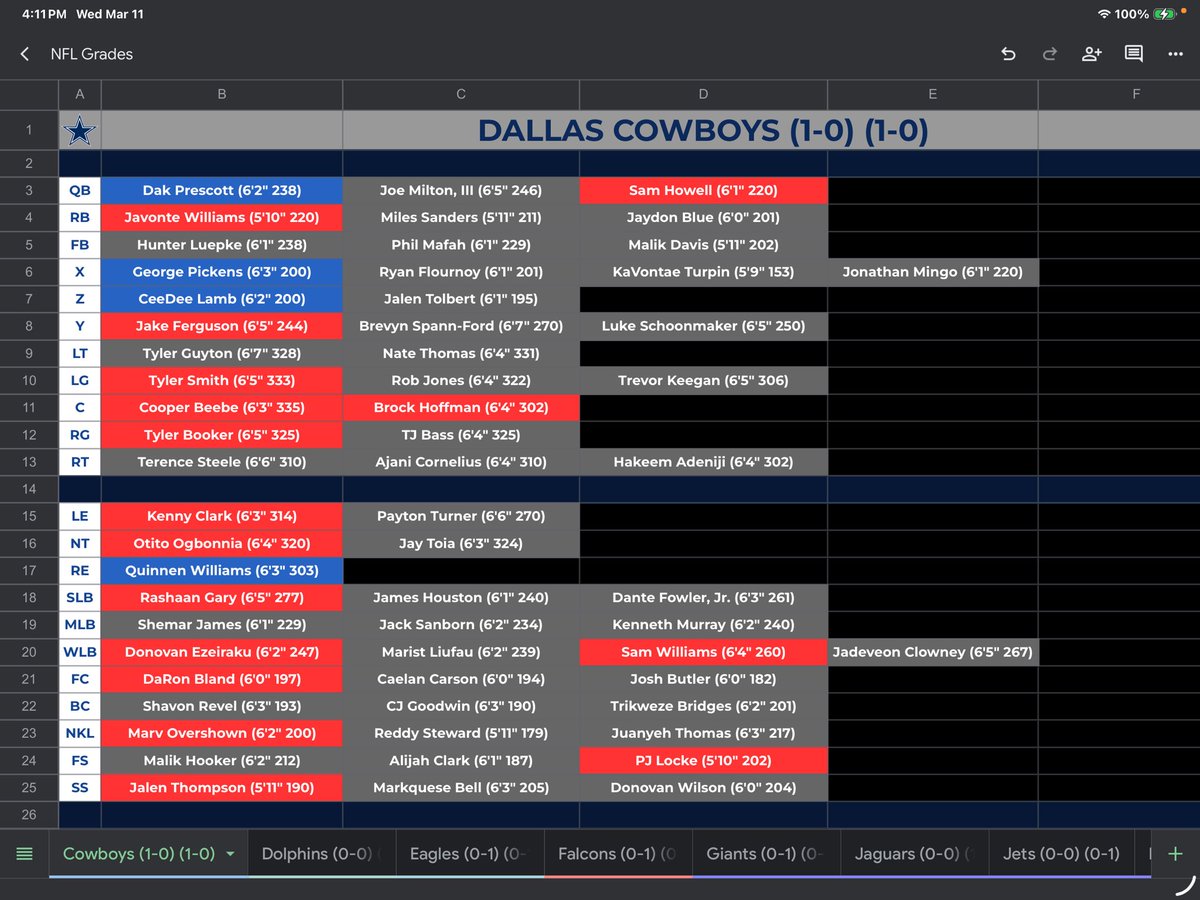
Task: Select the Sam Williams (6'4" 260) cell
Action: pyautogui.click(x=704, y=652)
